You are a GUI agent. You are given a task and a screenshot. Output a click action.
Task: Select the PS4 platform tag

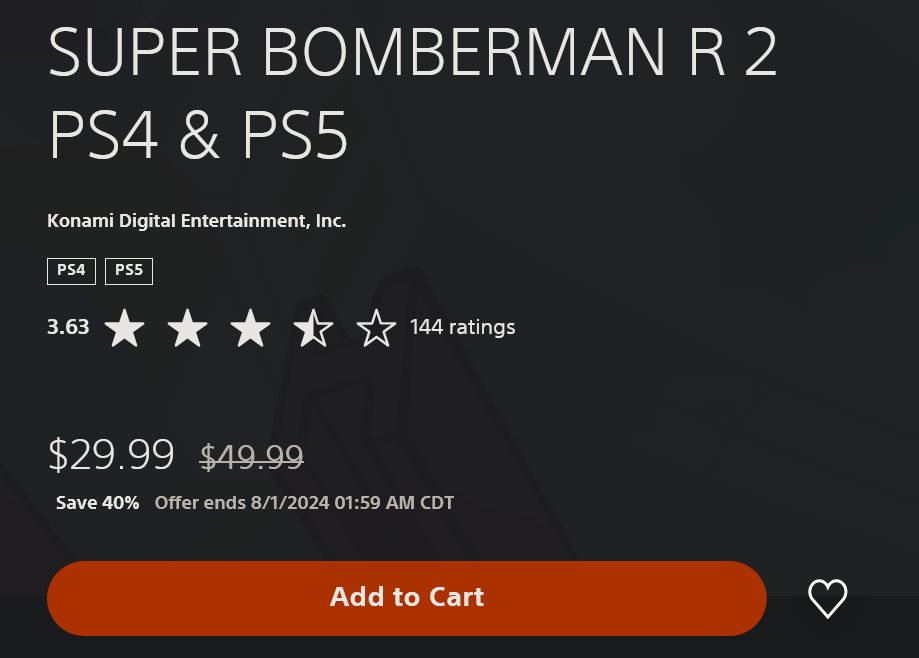coord(72,271)
